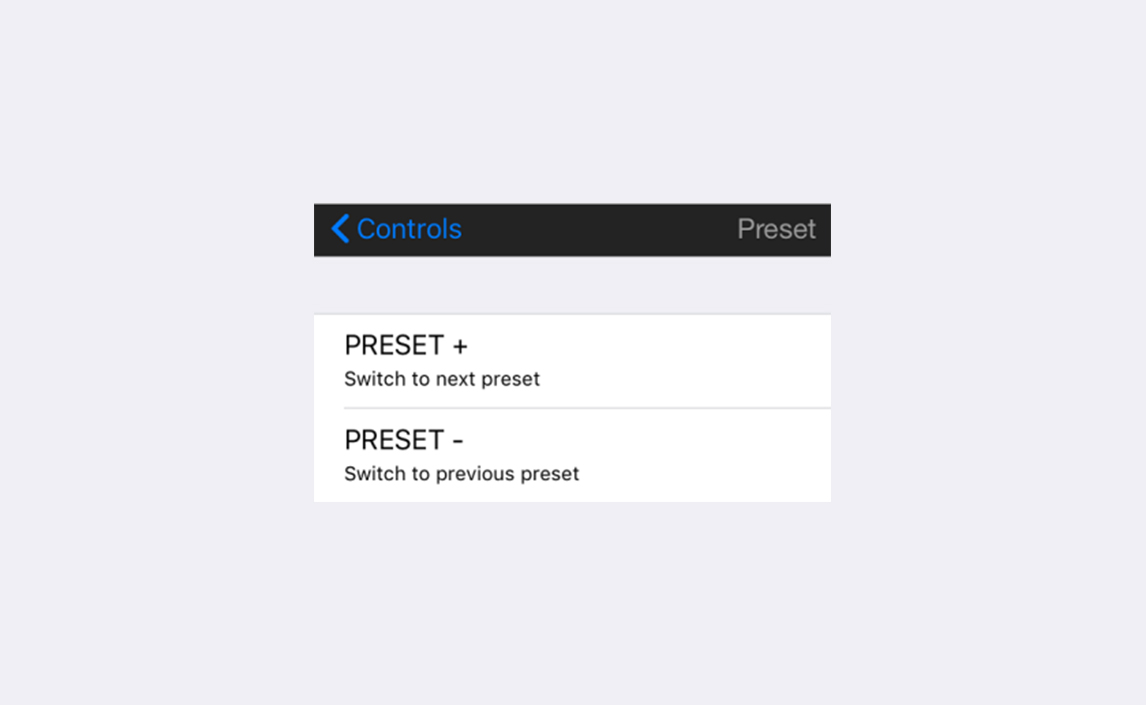Click the 'Switch to previous preset' description
The height and width of the screenshot is (705, 1146).
point(461,474)
